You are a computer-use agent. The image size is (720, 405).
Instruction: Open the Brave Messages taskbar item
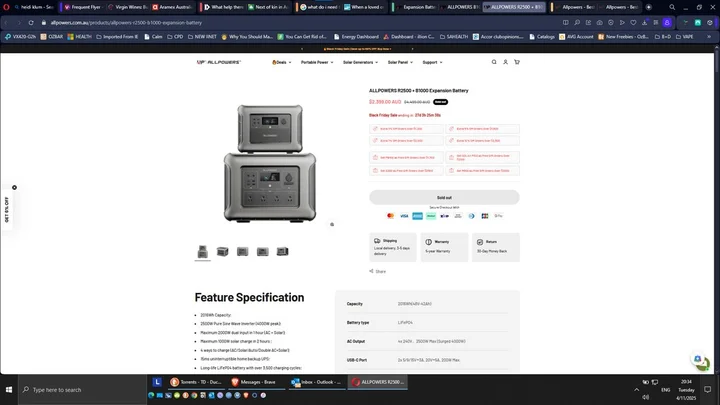tap(258, 382)
